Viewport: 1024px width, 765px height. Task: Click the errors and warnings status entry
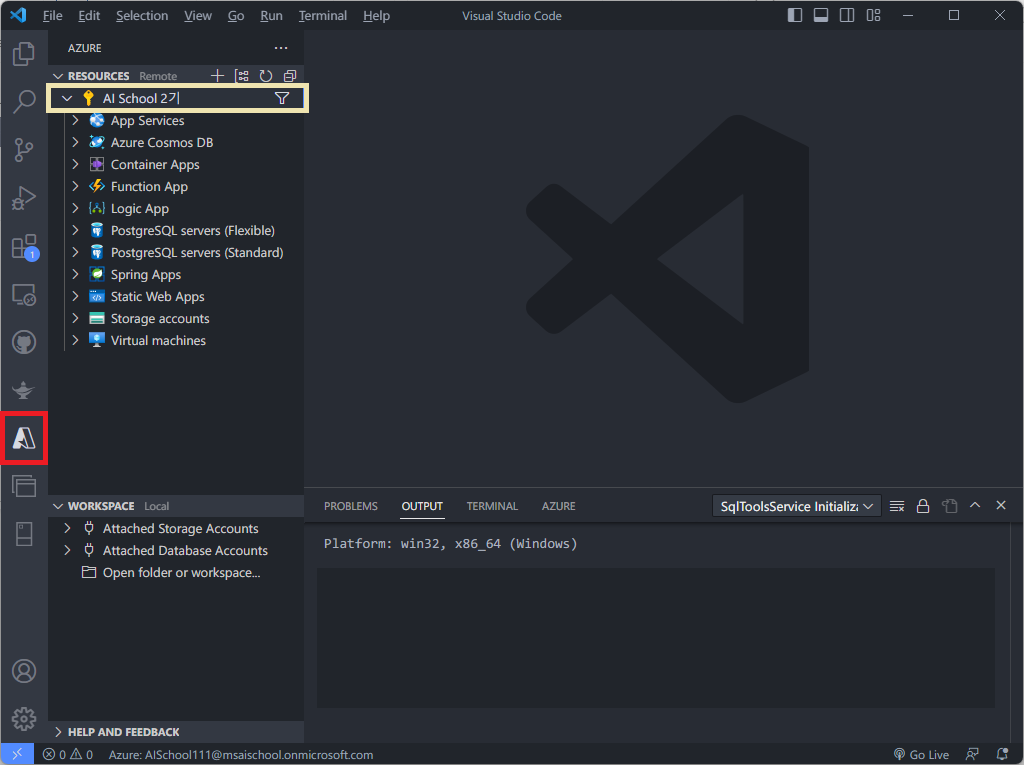coord(68,755)
